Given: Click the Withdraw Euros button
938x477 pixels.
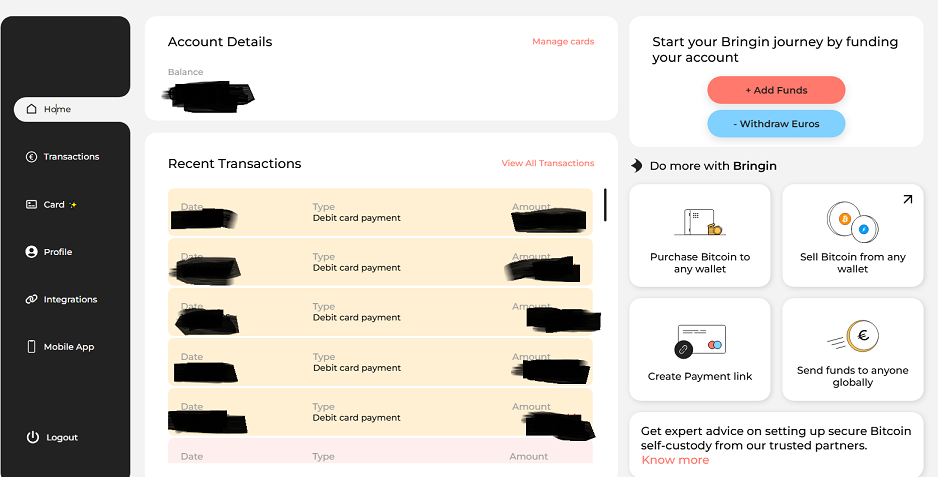Looking at the screenshot, I should 776,124.
